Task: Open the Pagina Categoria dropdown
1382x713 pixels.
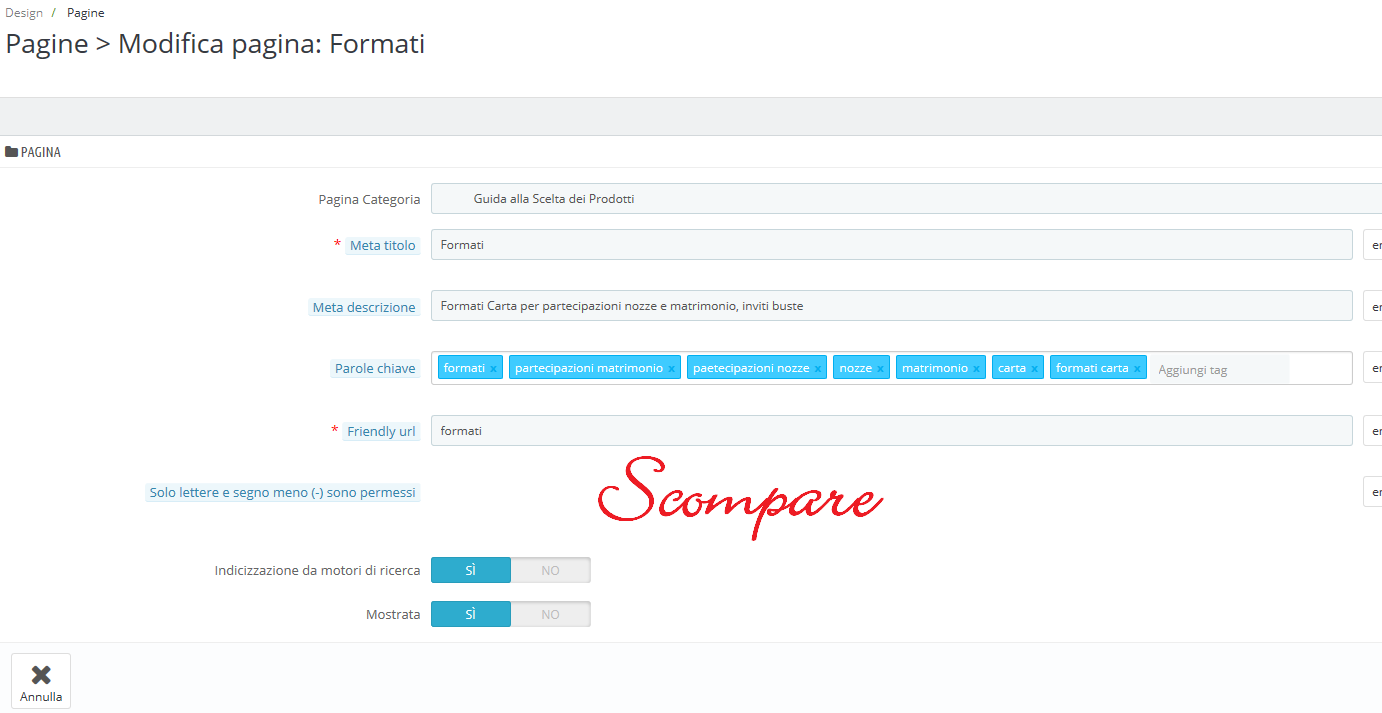Action: point(906,199)
